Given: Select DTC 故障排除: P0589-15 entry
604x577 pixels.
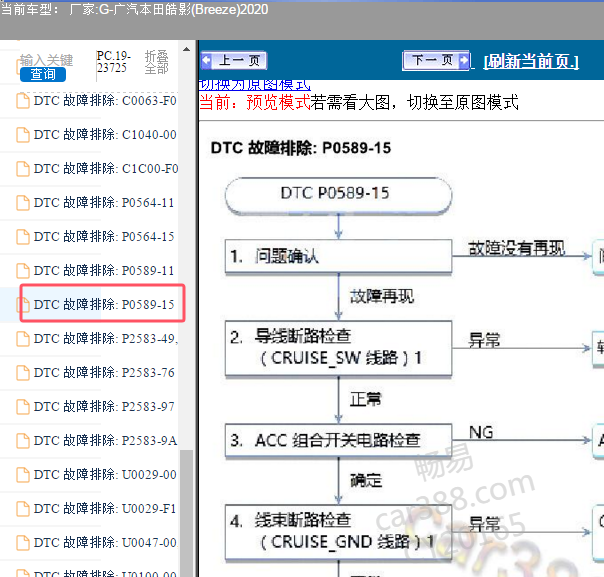Looking at the screenshot, I should [x=104, y=305].
